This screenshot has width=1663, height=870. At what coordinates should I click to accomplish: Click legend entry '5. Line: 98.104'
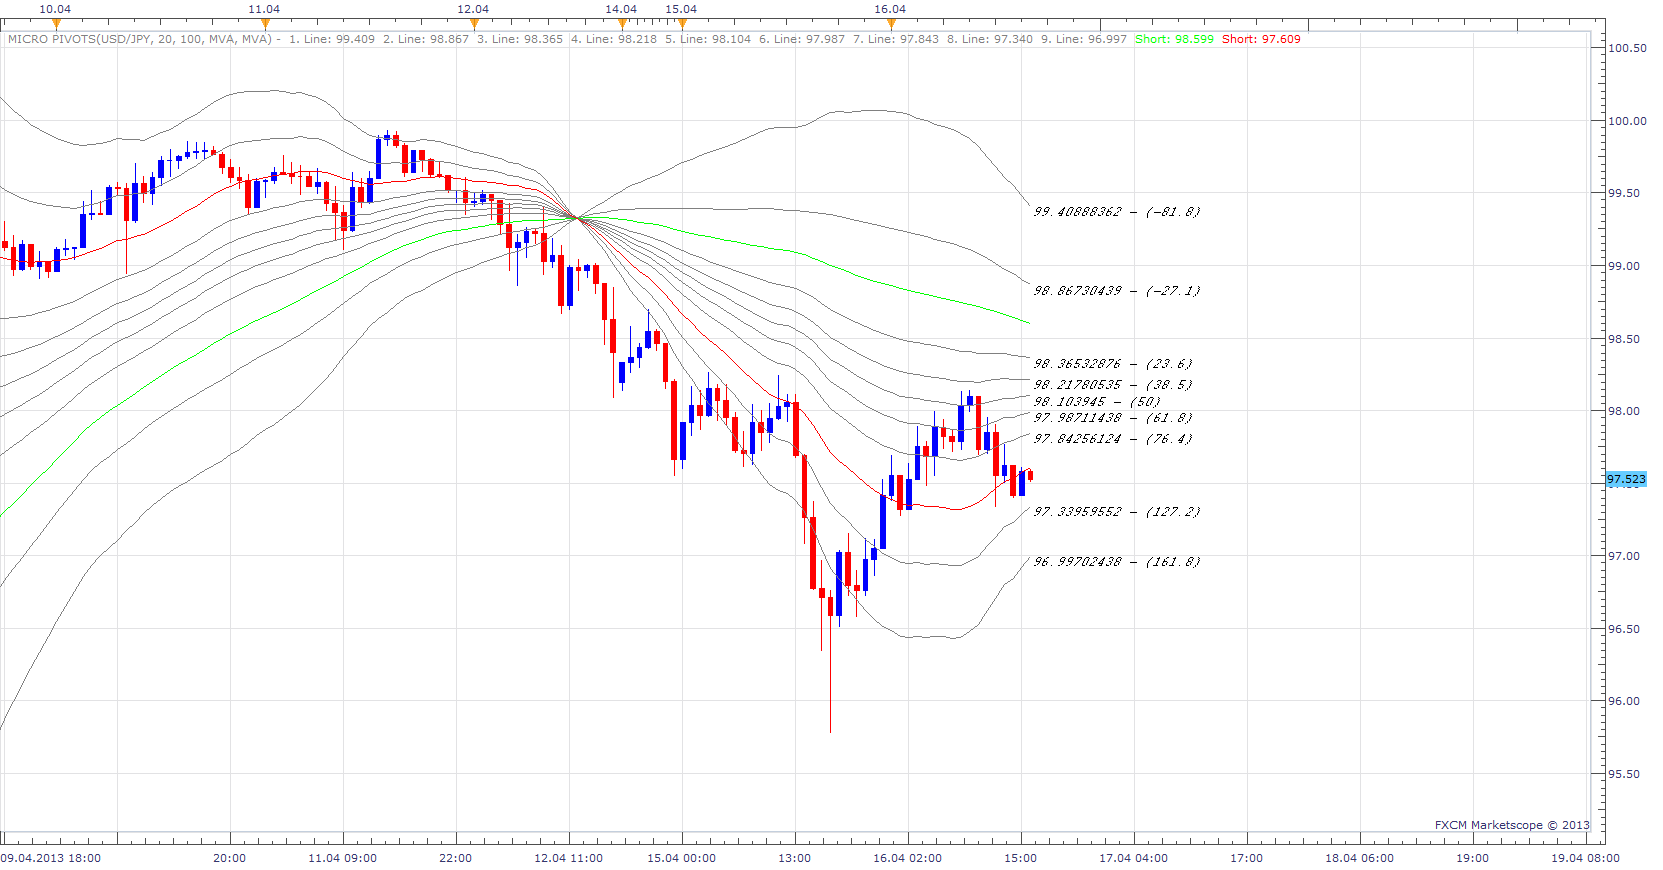coord(708,39)
